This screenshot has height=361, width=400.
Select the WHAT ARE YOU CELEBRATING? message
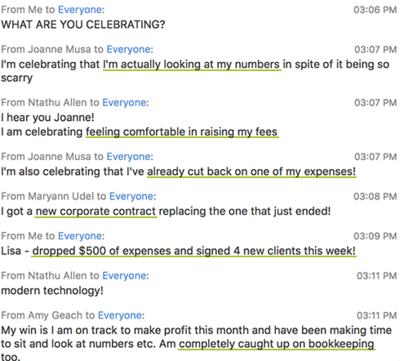(83, 25)
